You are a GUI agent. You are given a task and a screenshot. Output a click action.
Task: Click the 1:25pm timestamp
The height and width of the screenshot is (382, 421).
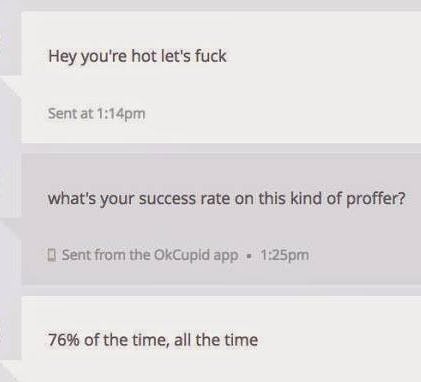[284, 255]
